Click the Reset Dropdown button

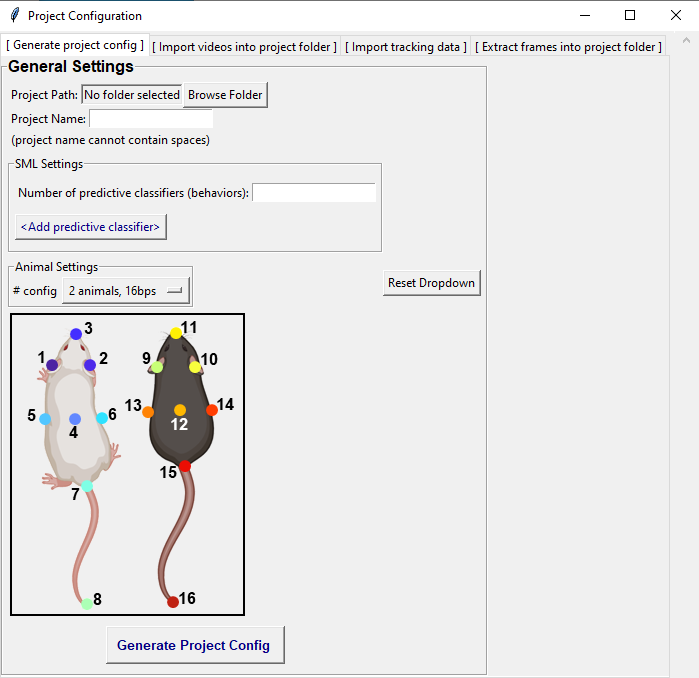pyautogui.click(x=432, y=283)
